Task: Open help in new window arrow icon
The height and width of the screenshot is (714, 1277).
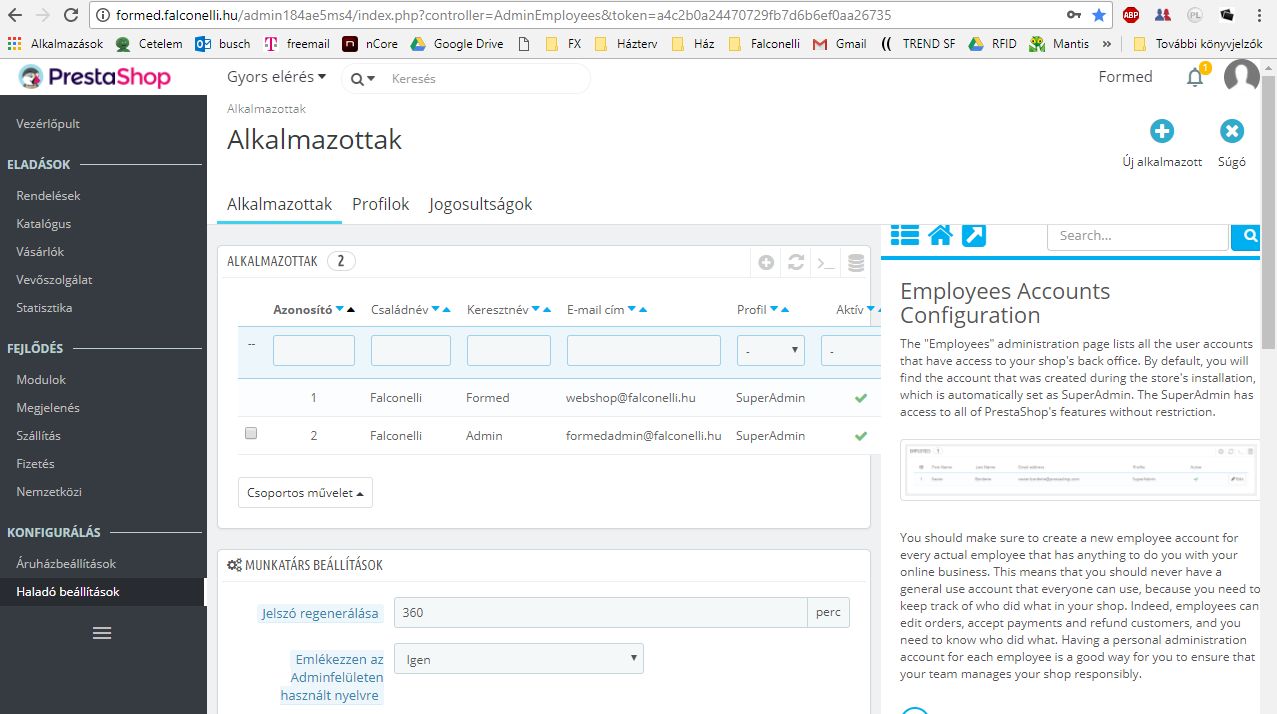Action: (974, 235)
